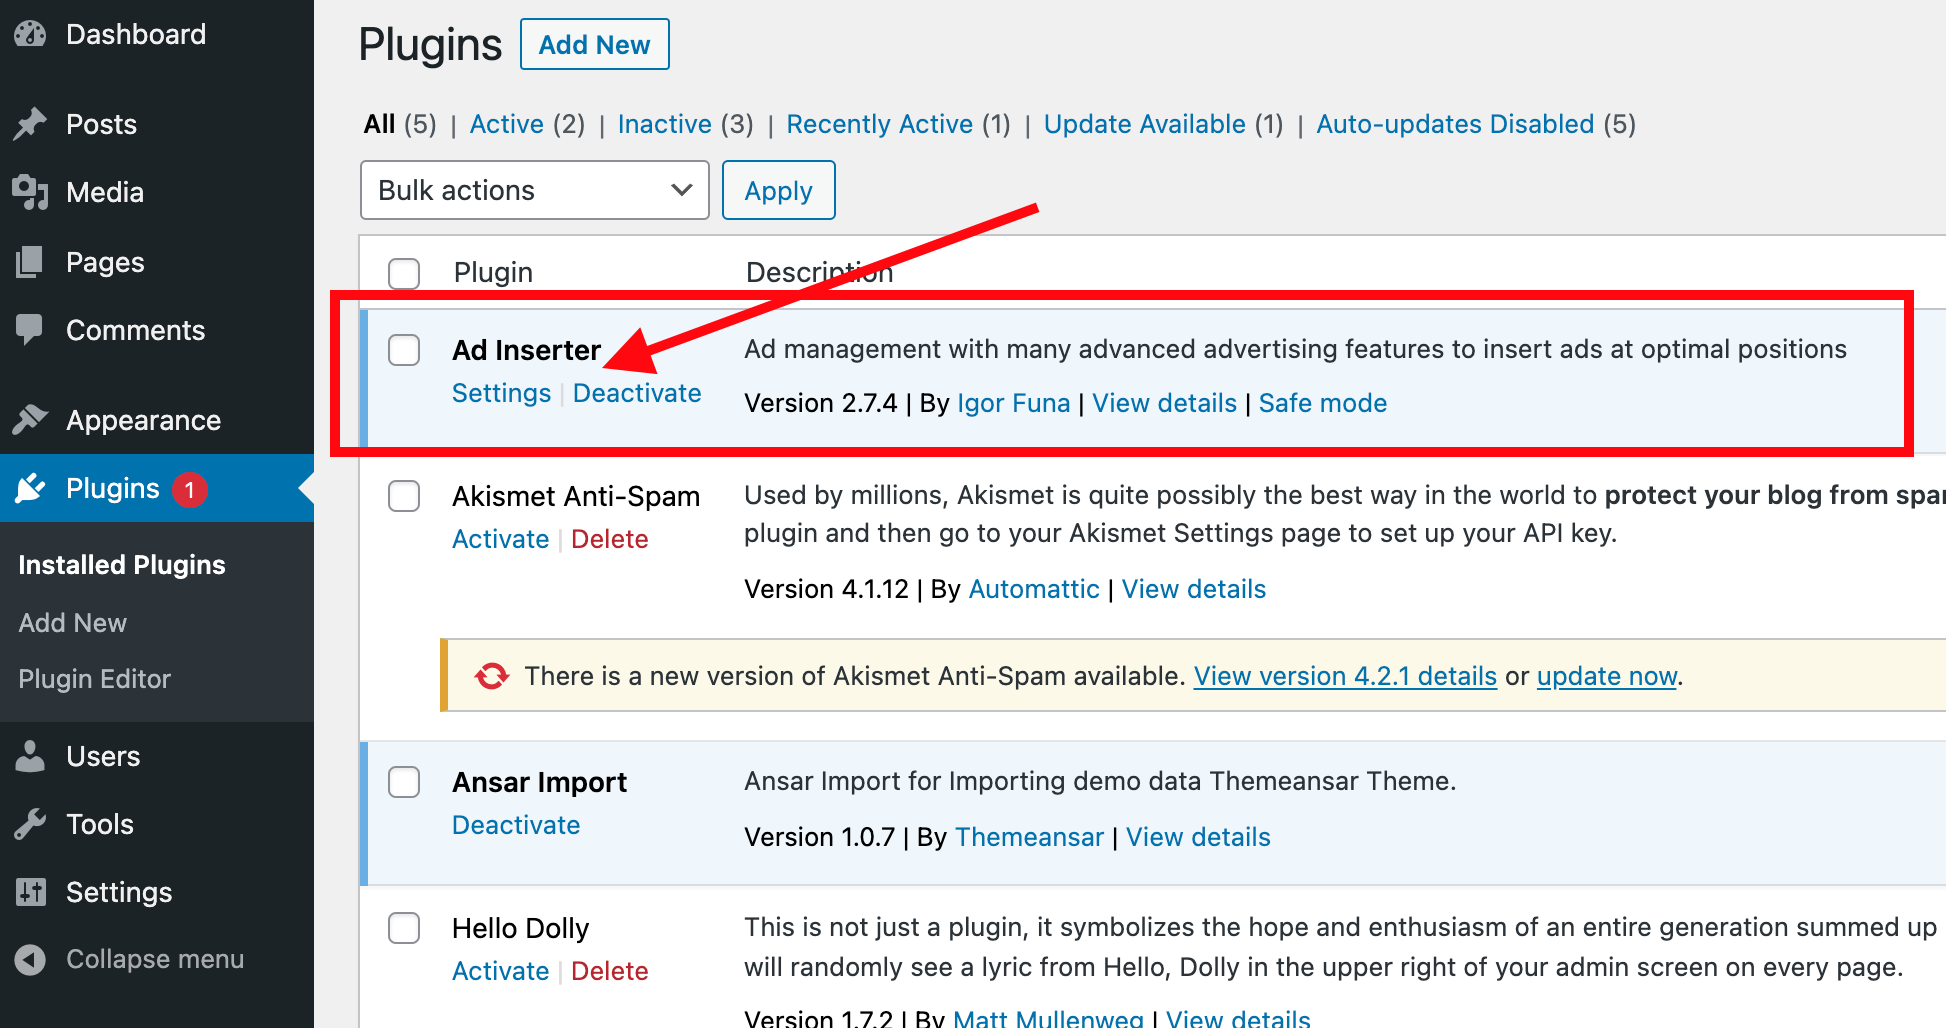Click the Plugins plug icon

click(30, 488)
